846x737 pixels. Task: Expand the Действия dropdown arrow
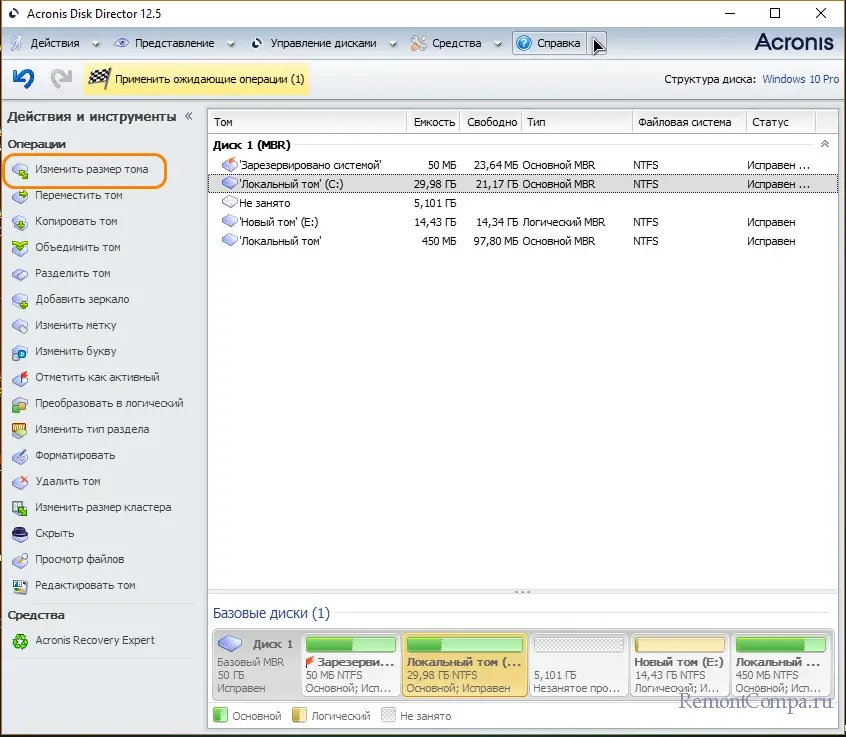(96, 44)
